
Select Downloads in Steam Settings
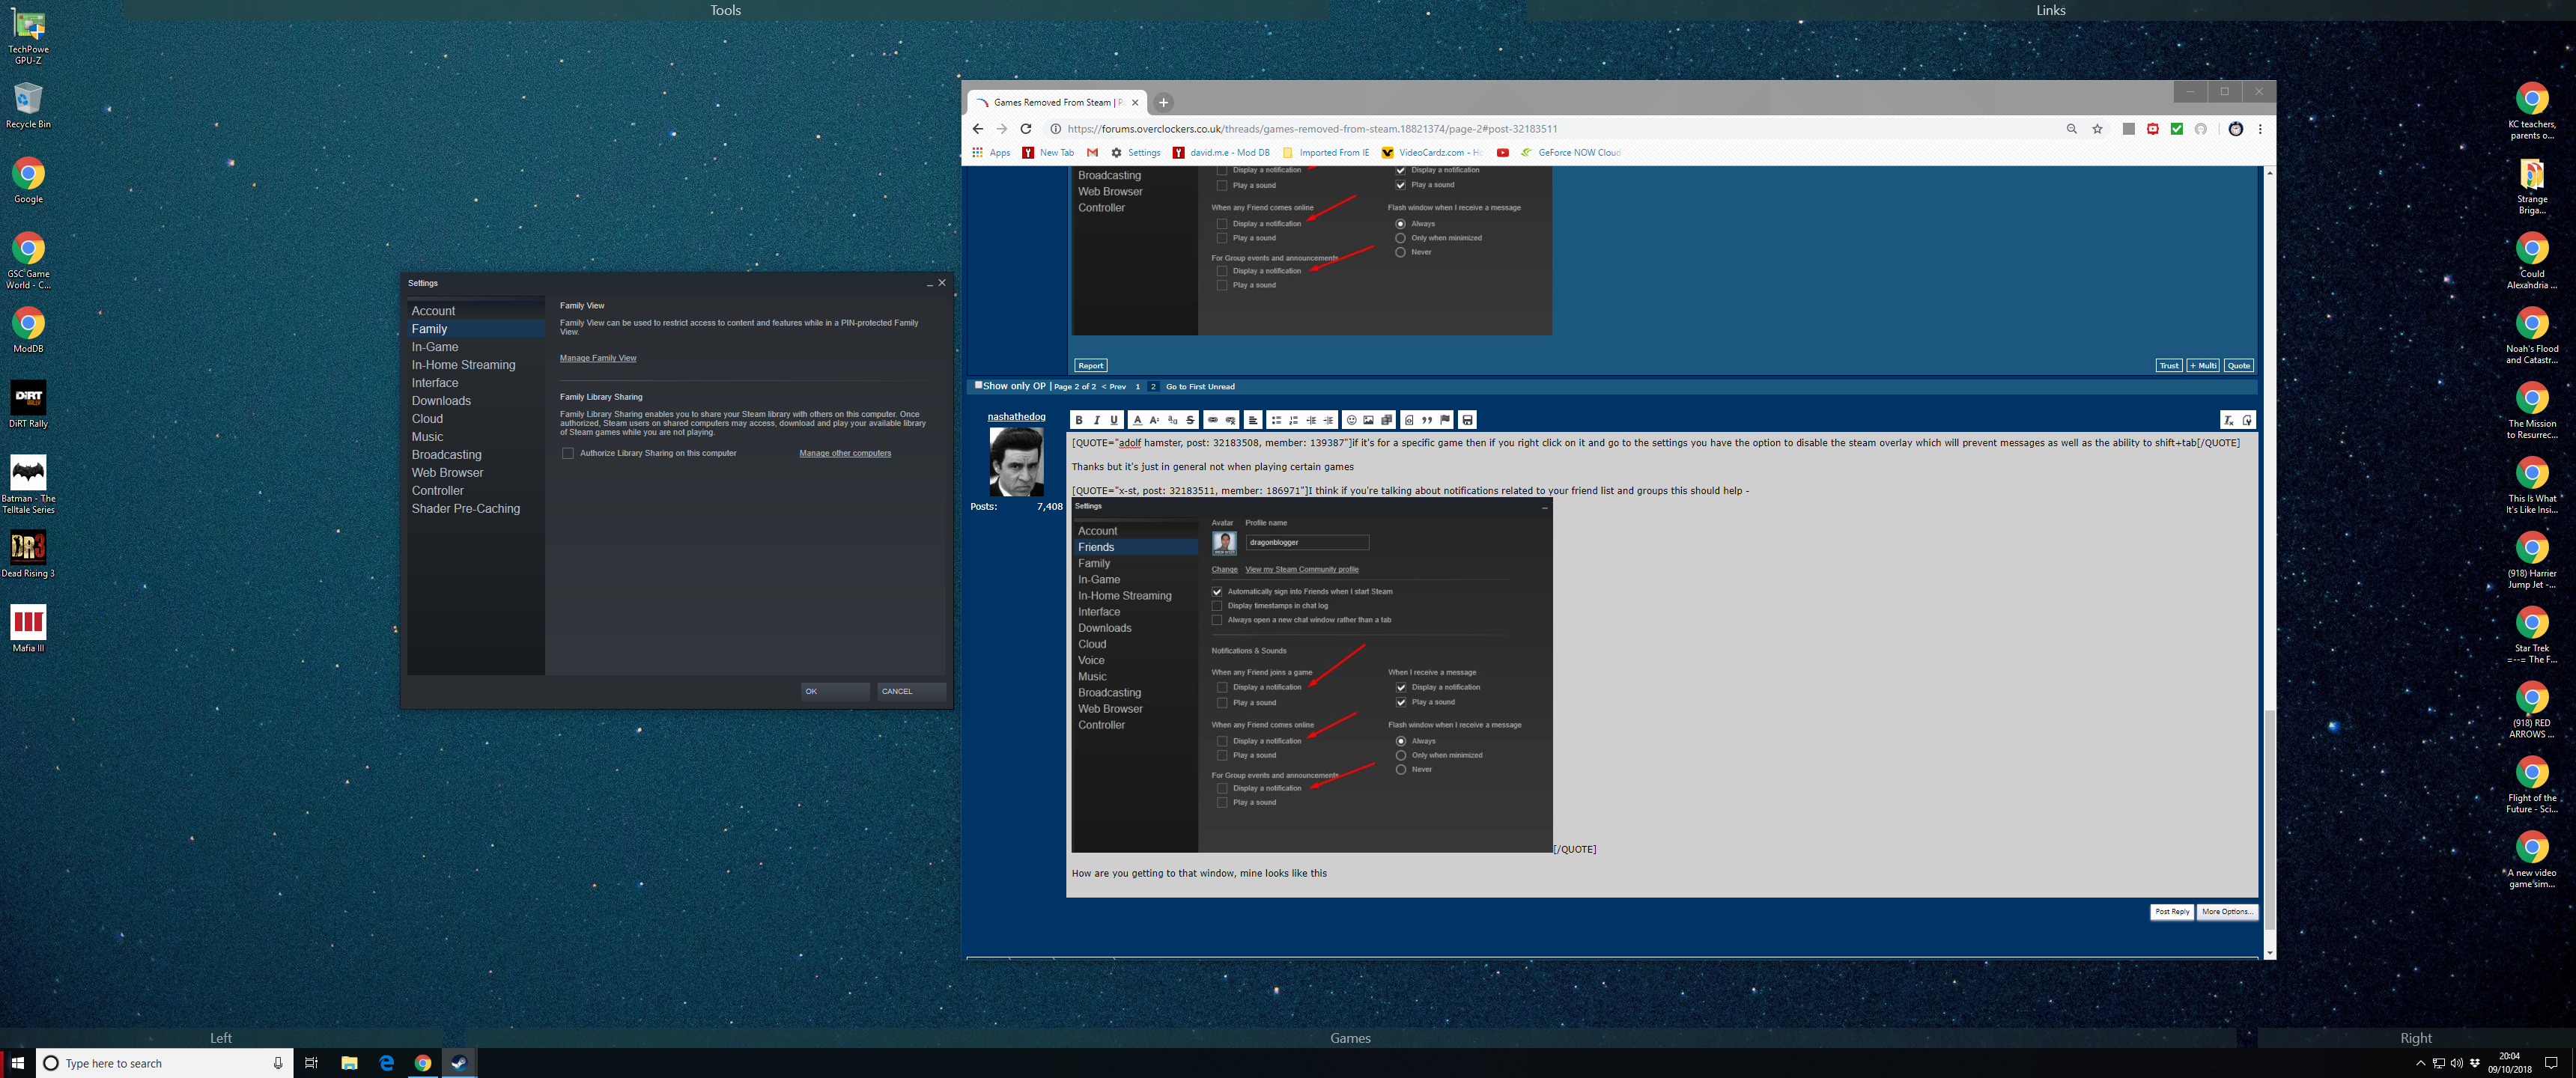point(476,401)
